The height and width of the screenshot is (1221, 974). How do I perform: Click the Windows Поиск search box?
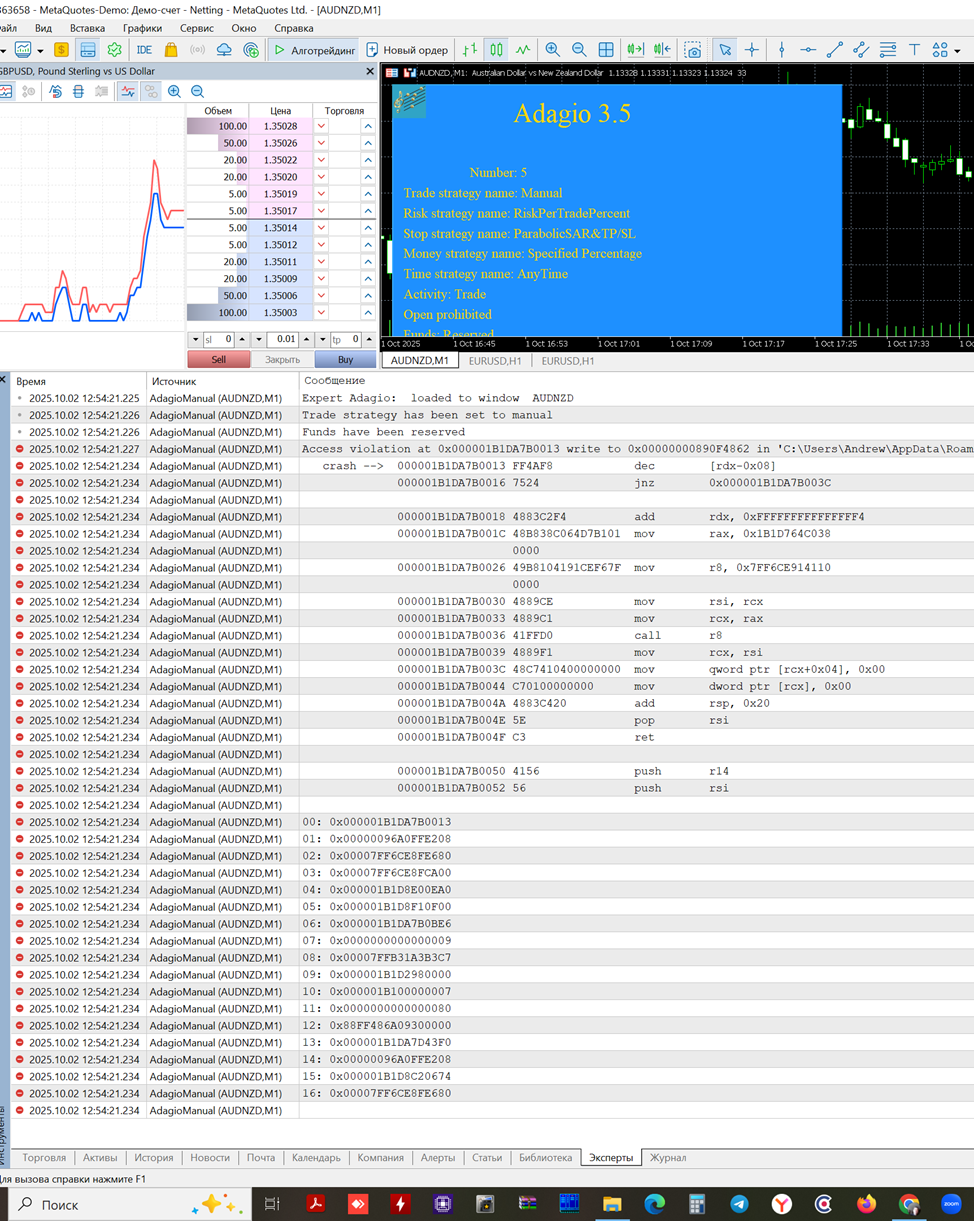click(x=130, y=1204)
